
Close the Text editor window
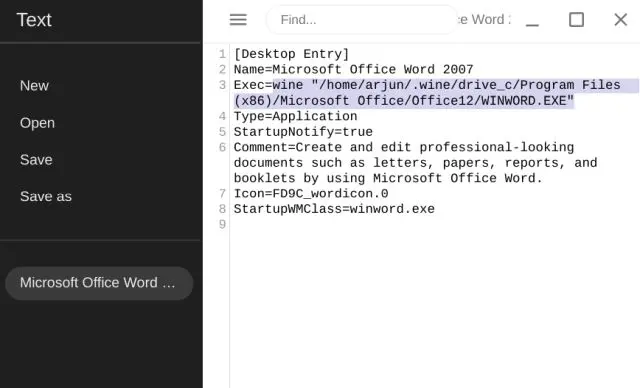620,20
